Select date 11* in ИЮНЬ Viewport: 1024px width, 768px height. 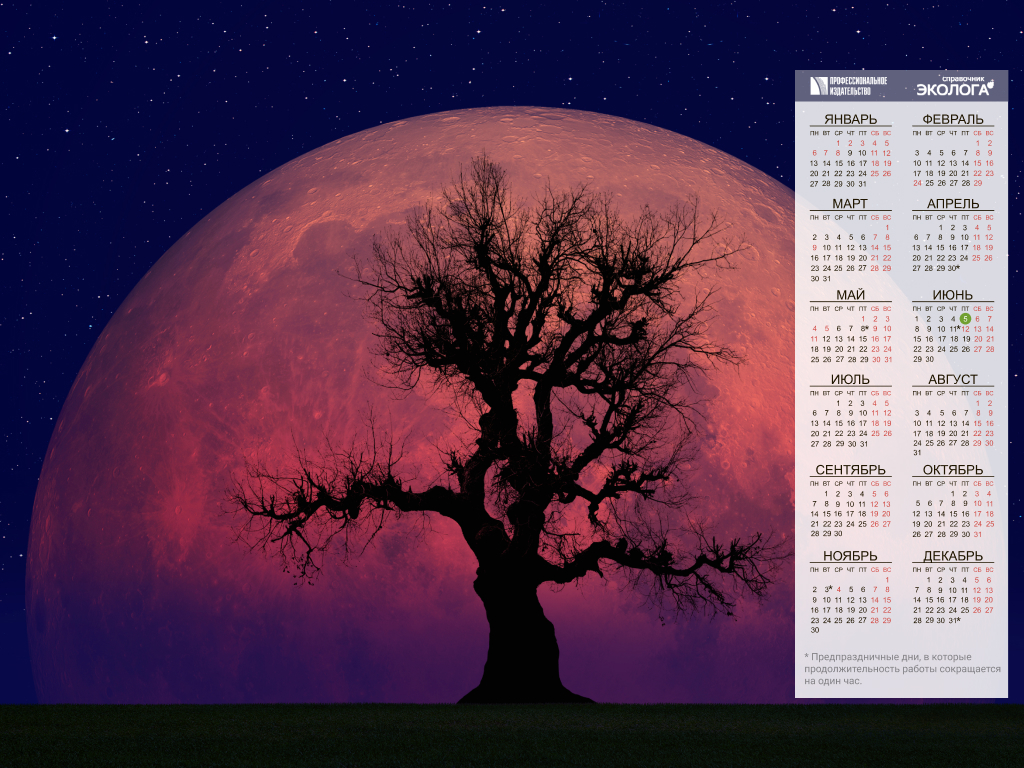[955, 328]
